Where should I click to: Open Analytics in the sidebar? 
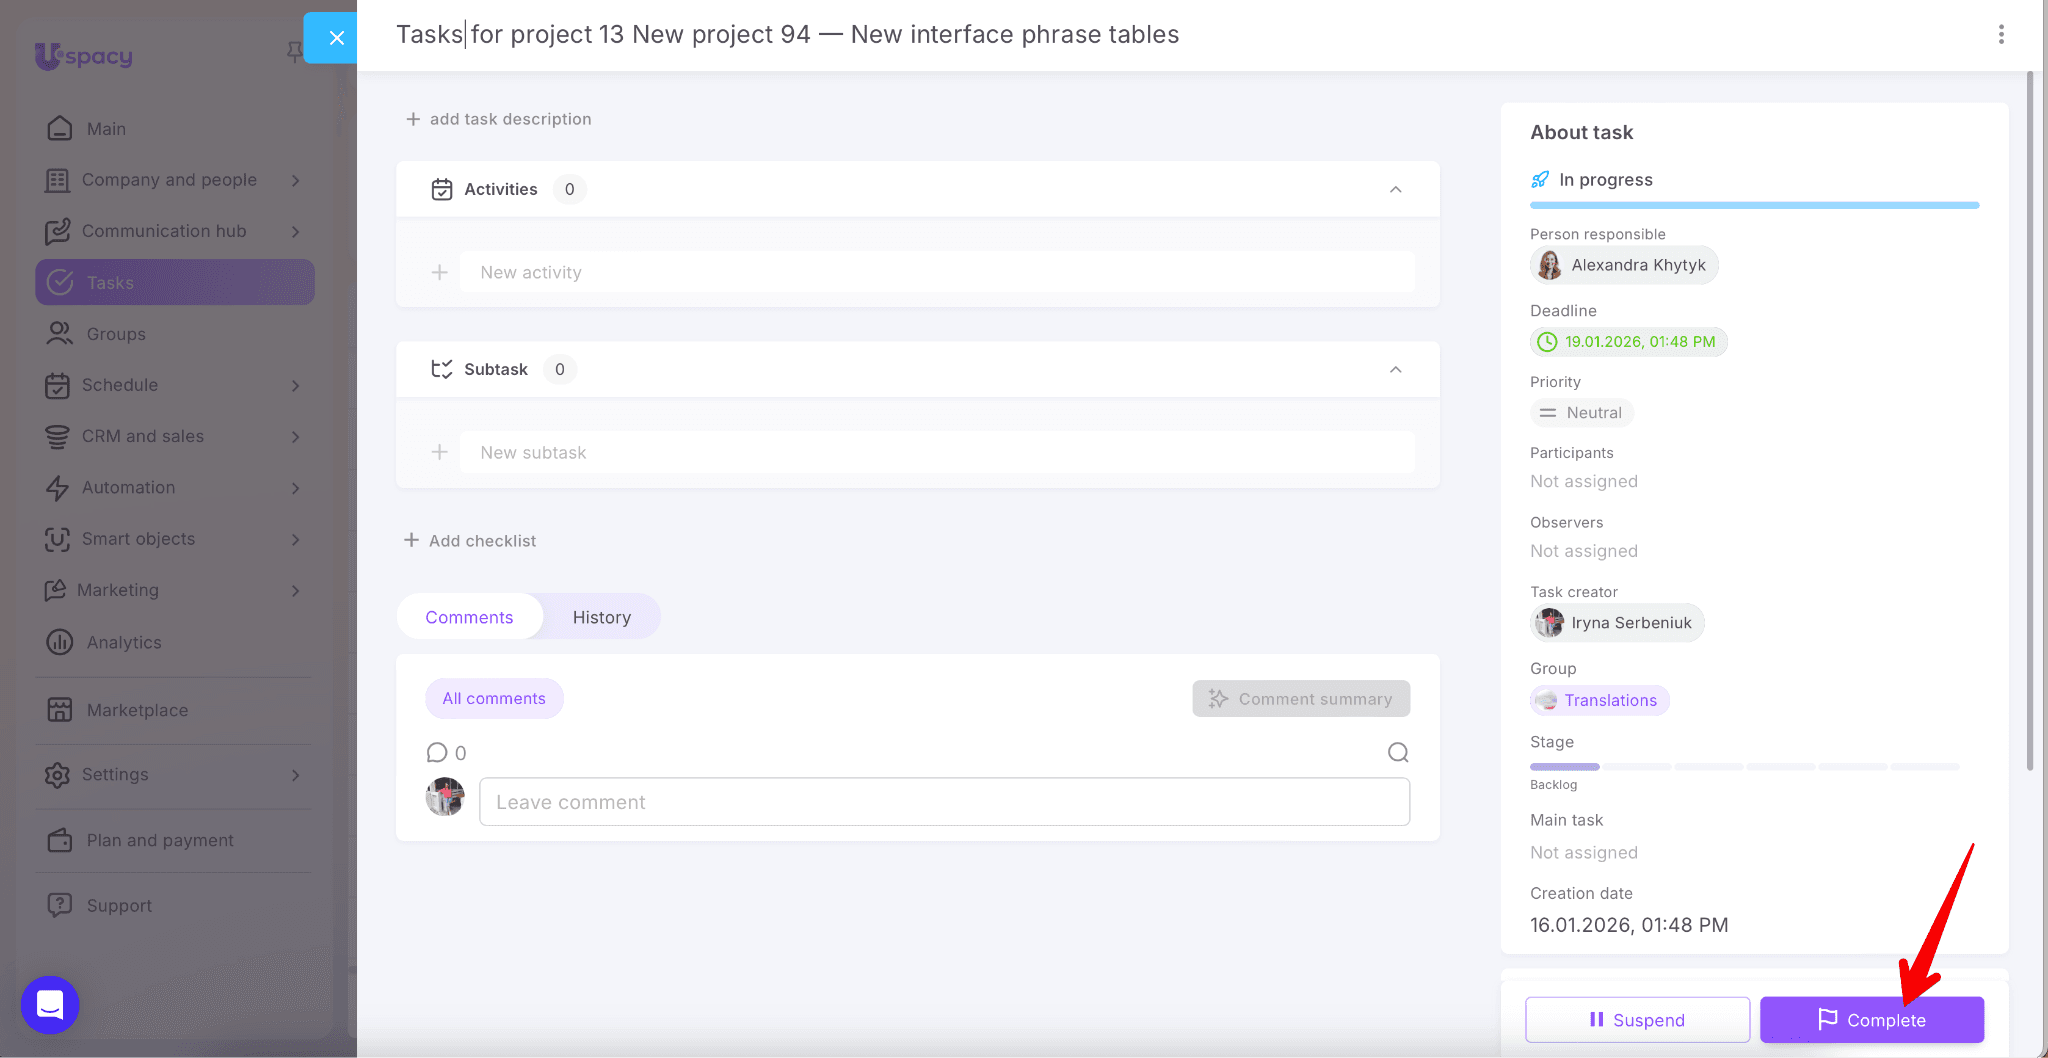(124, 642)
